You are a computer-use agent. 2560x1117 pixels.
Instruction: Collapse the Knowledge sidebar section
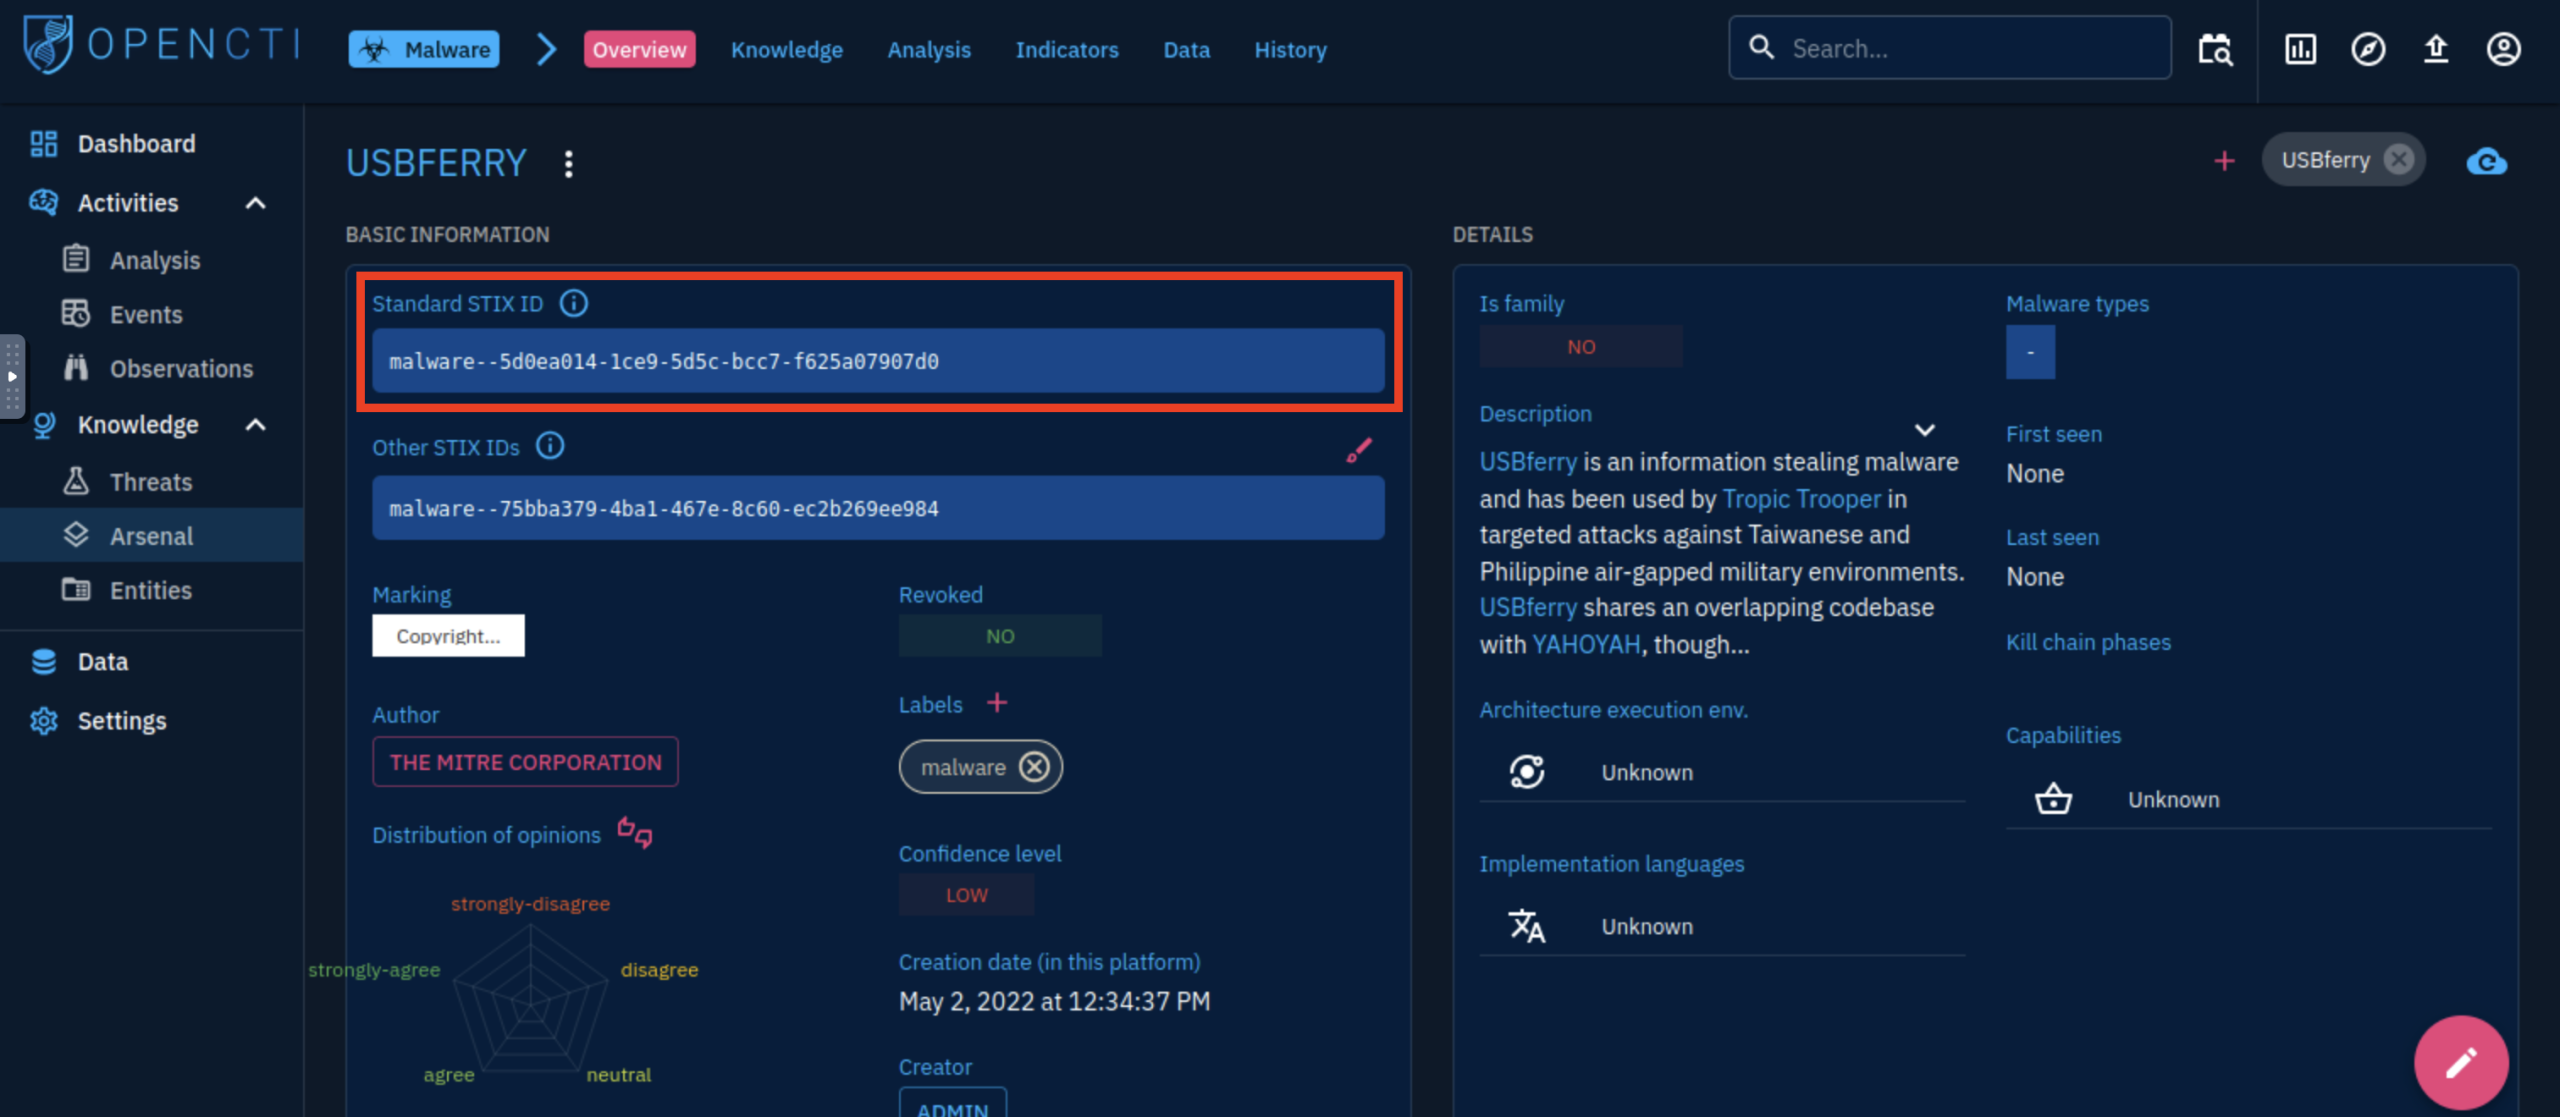coord(256,425)
